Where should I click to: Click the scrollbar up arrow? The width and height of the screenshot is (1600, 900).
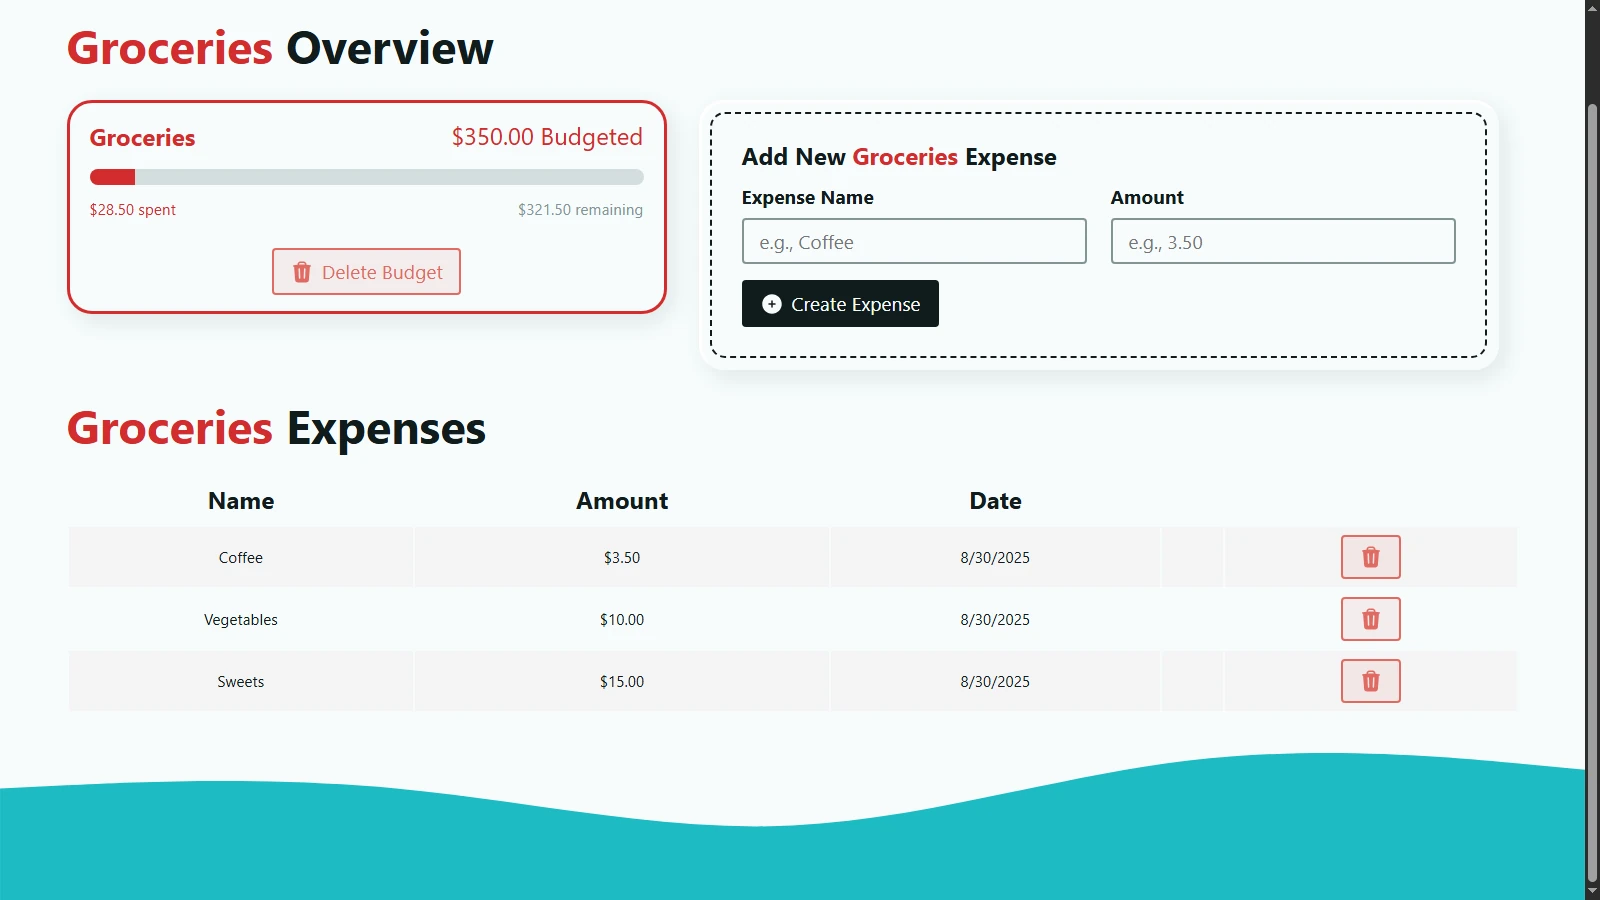(x=1592, y=8)
